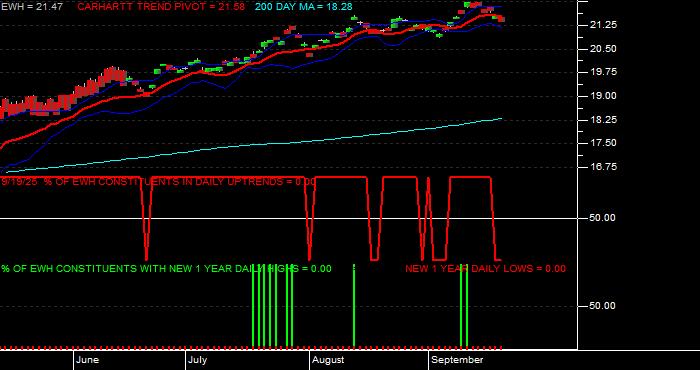Click the 200 DAY MA = 18.28 label
This screenshot has width=700, height=370.
coord(304,7)
